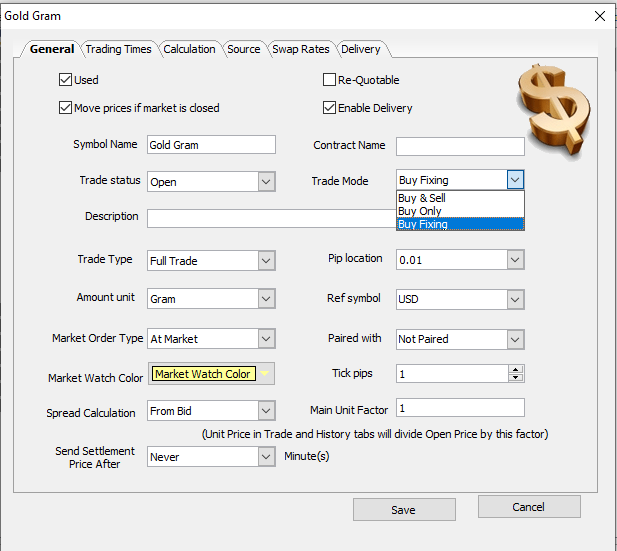Toggle the Used checkbox
Viewport: 617px width, 551px height.
click(x=67, y=80)
